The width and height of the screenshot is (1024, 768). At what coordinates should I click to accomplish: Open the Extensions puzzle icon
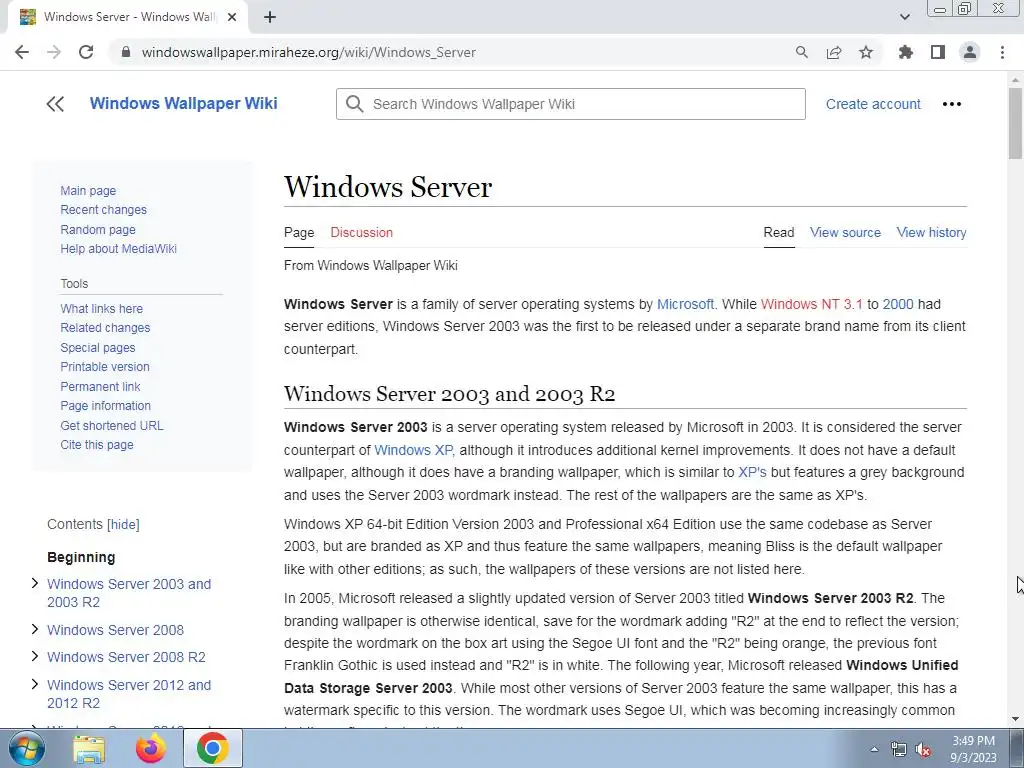pyautogui.click(x=905, y=52)
